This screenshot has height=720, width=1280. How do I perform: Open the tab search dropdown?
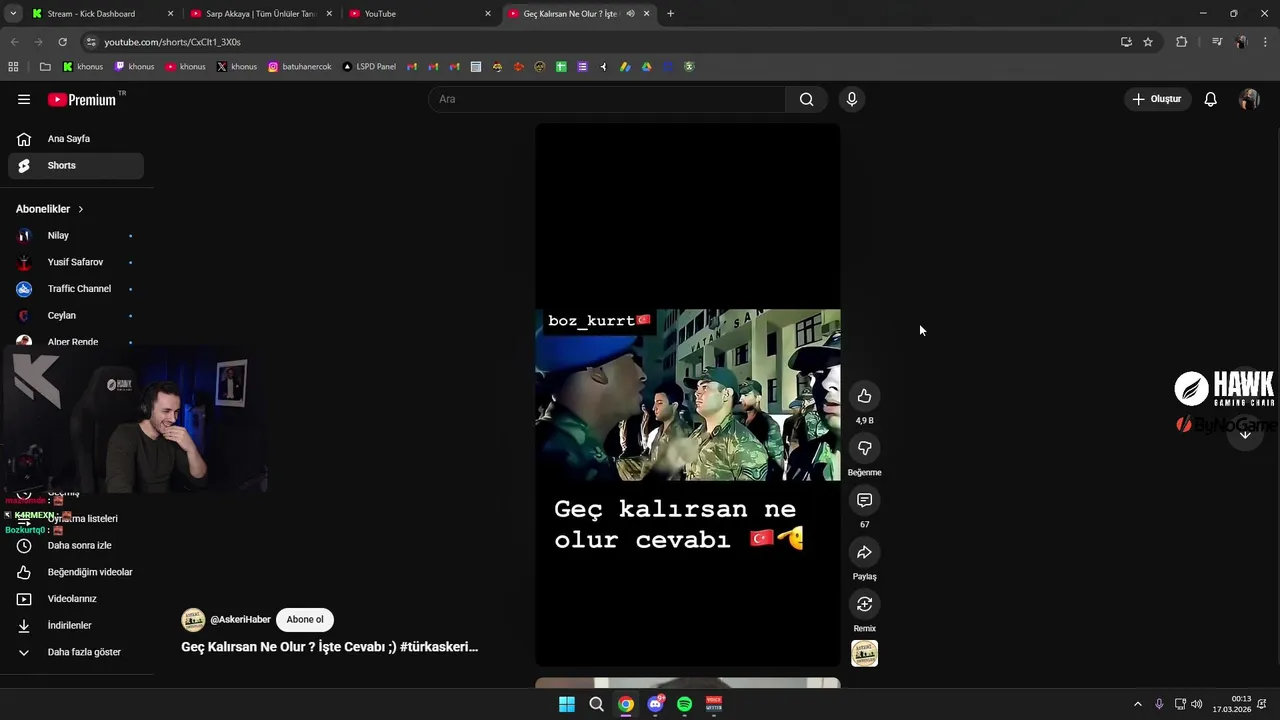click(13, 14)
